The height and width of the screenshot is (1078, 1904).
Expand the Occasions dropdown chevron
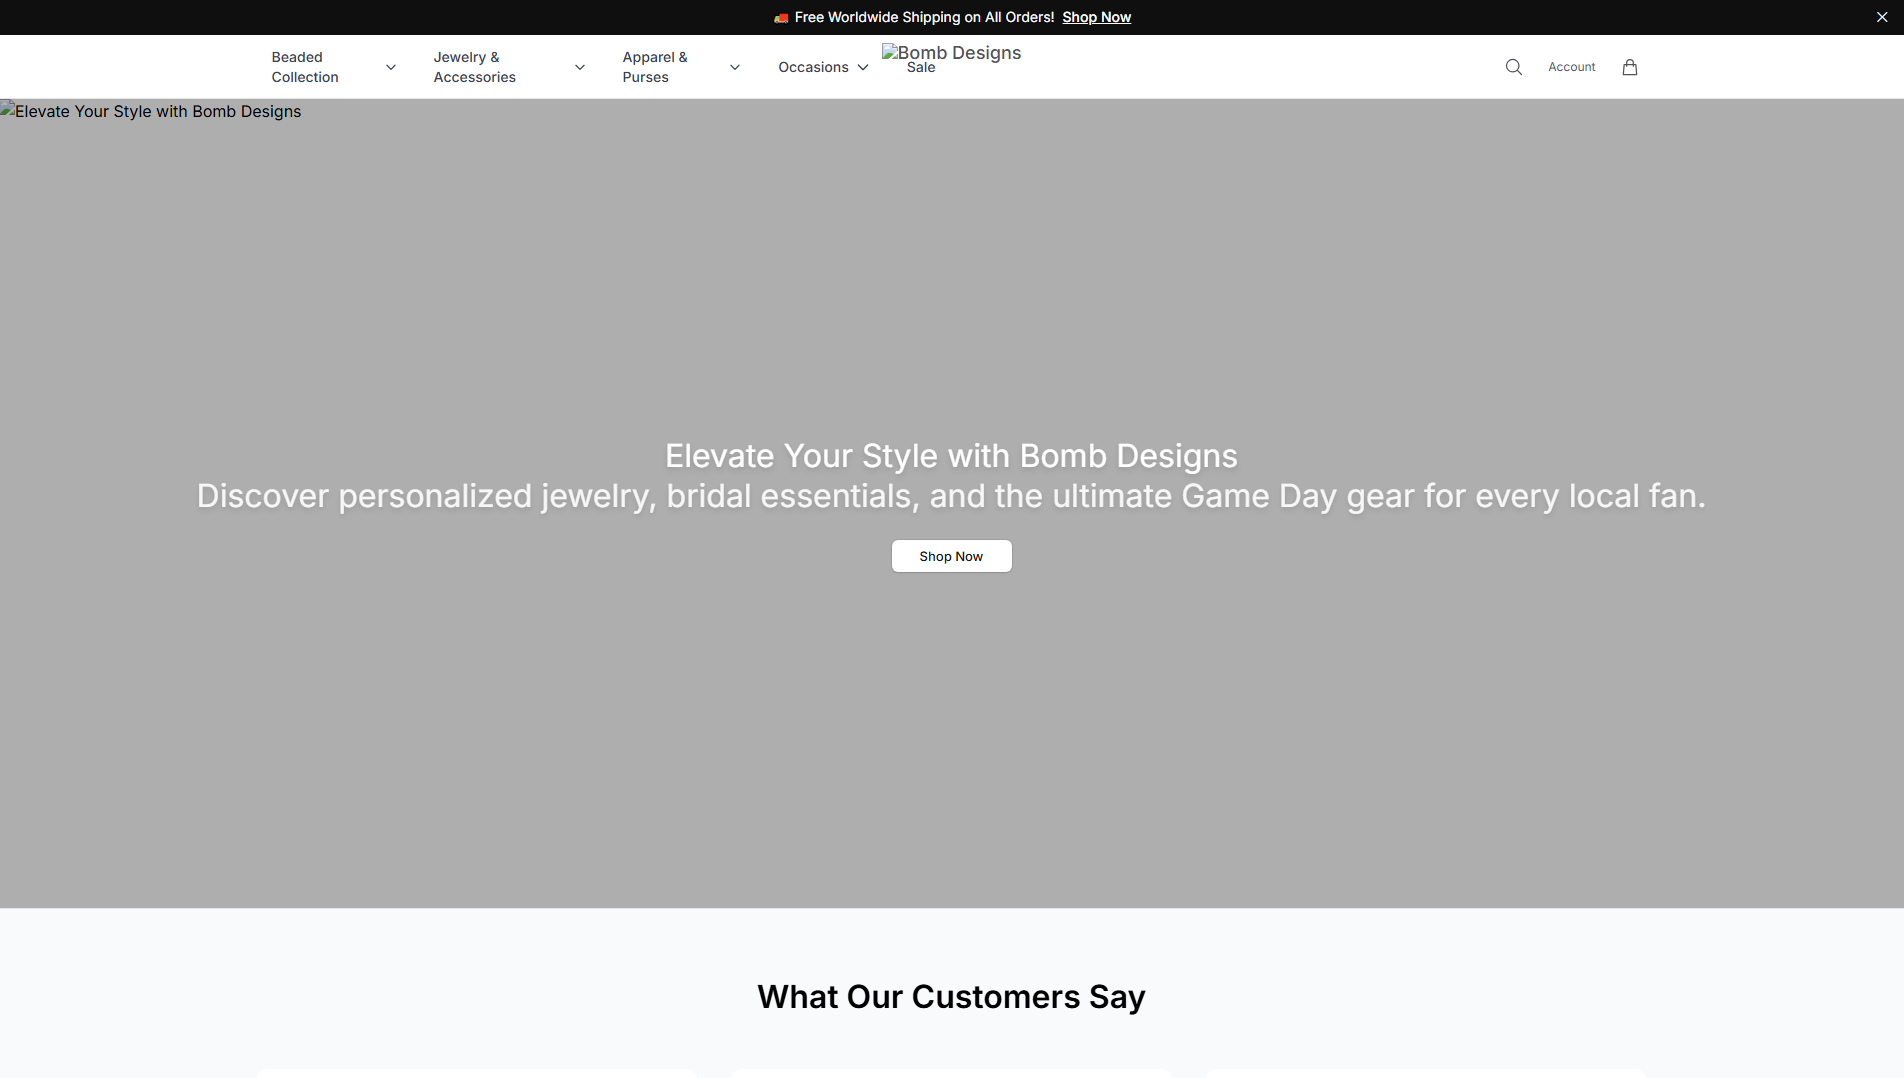pyautogui.click(x=862, y=67)
